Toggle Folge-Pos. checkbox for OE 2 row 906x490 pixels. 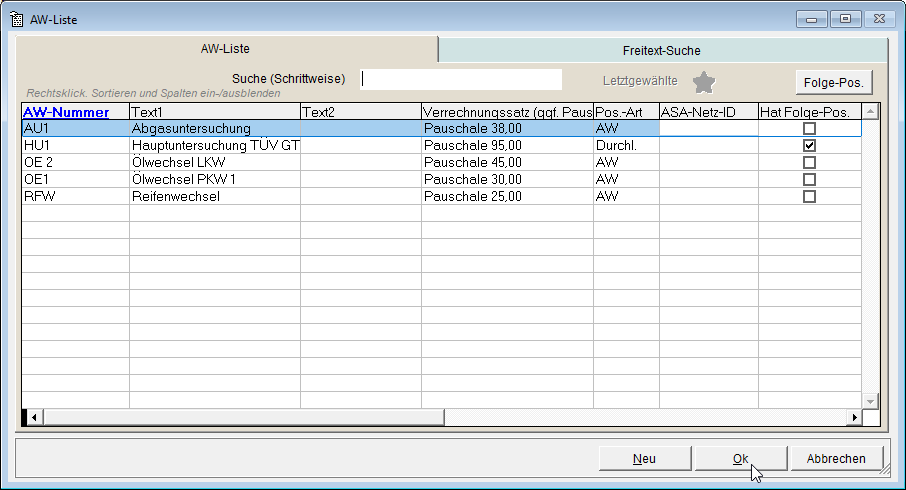(810, 162)
